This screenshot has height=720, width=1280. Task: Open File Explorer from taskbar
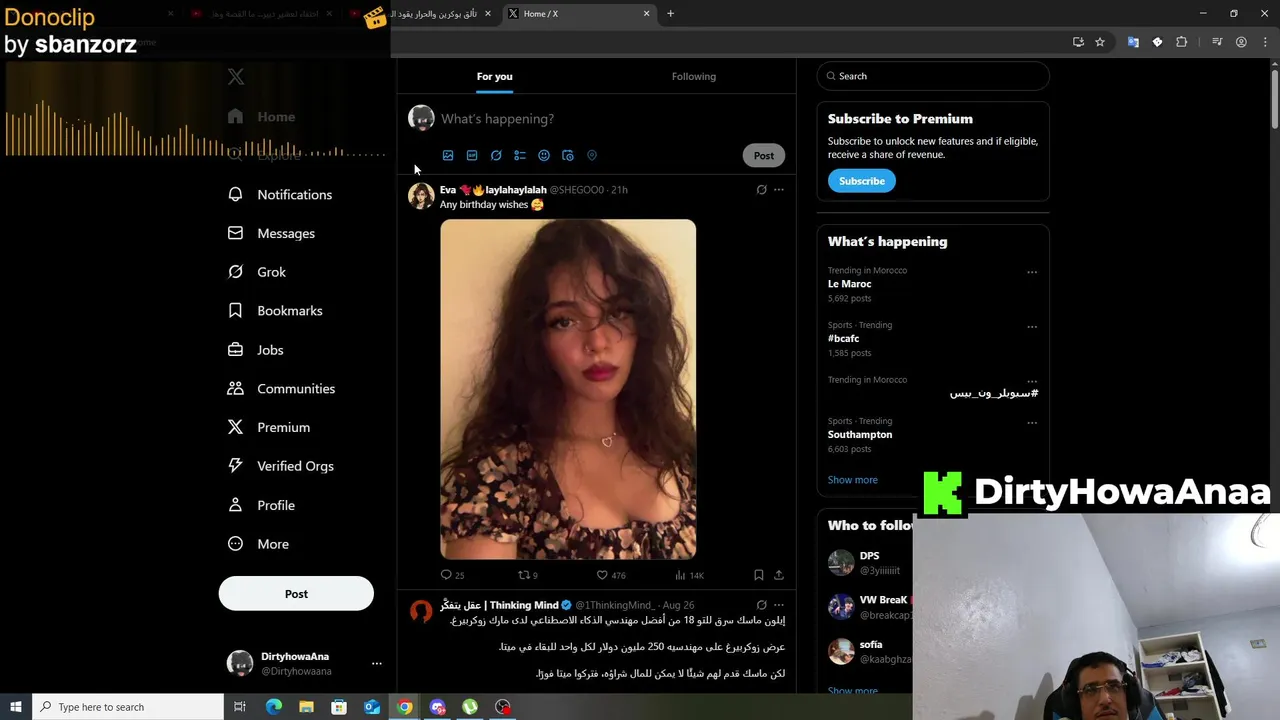point(306,707)
